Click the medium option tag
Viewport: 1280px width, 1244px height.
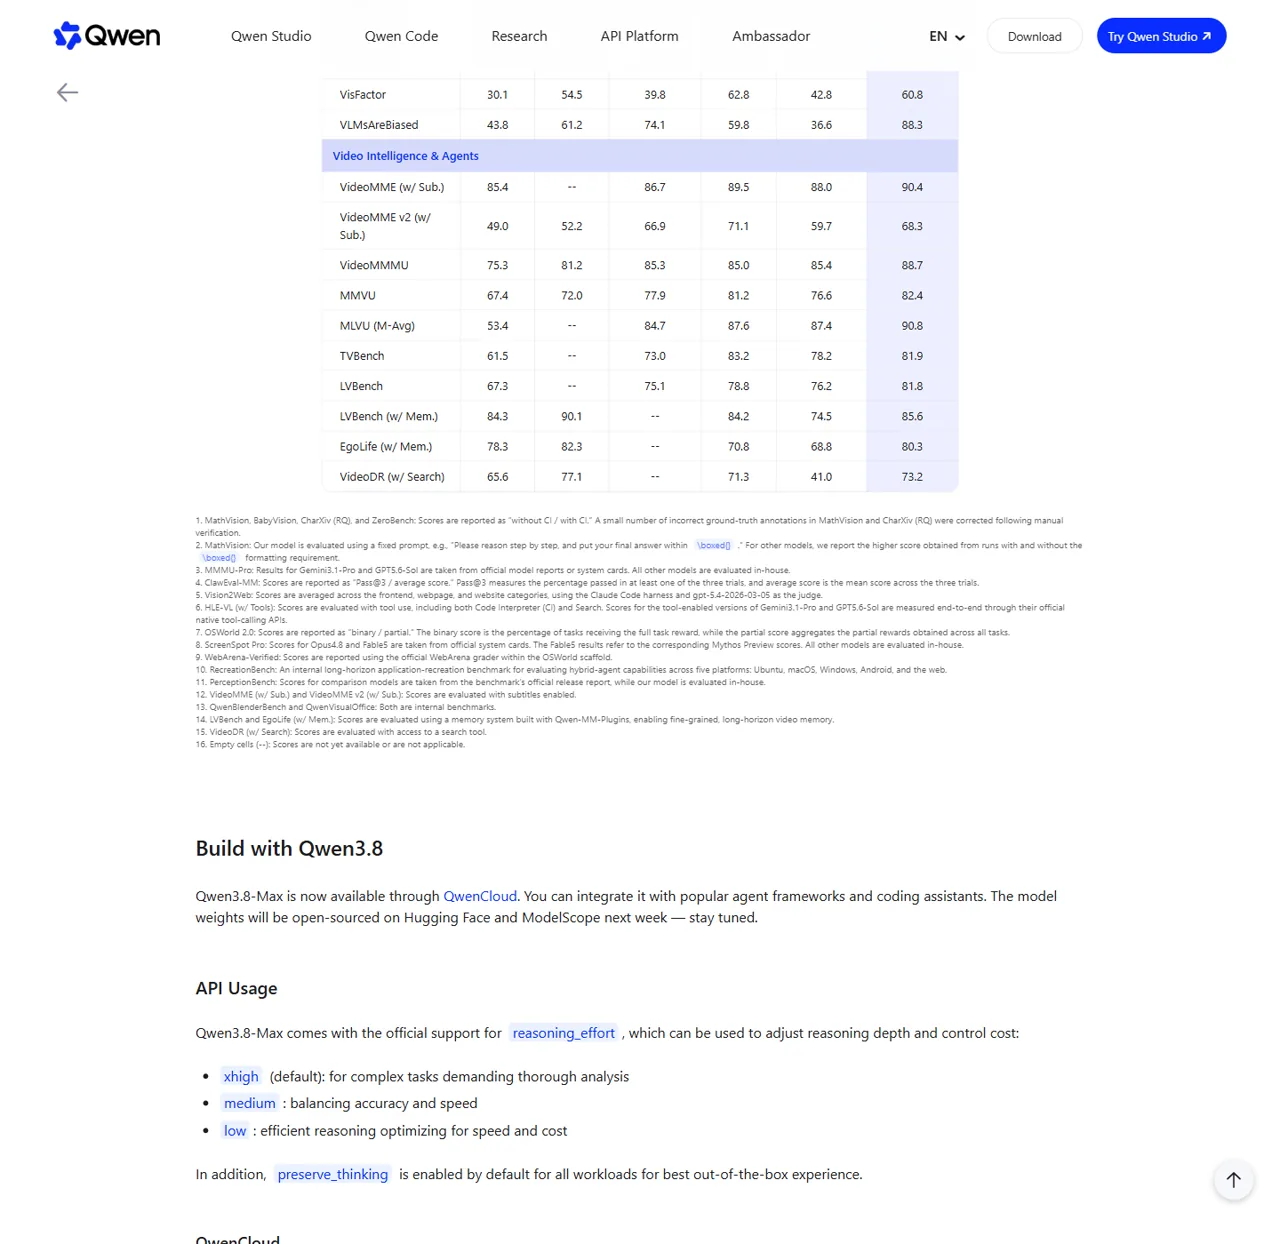pyautogui.click(x=250, y=1103)
